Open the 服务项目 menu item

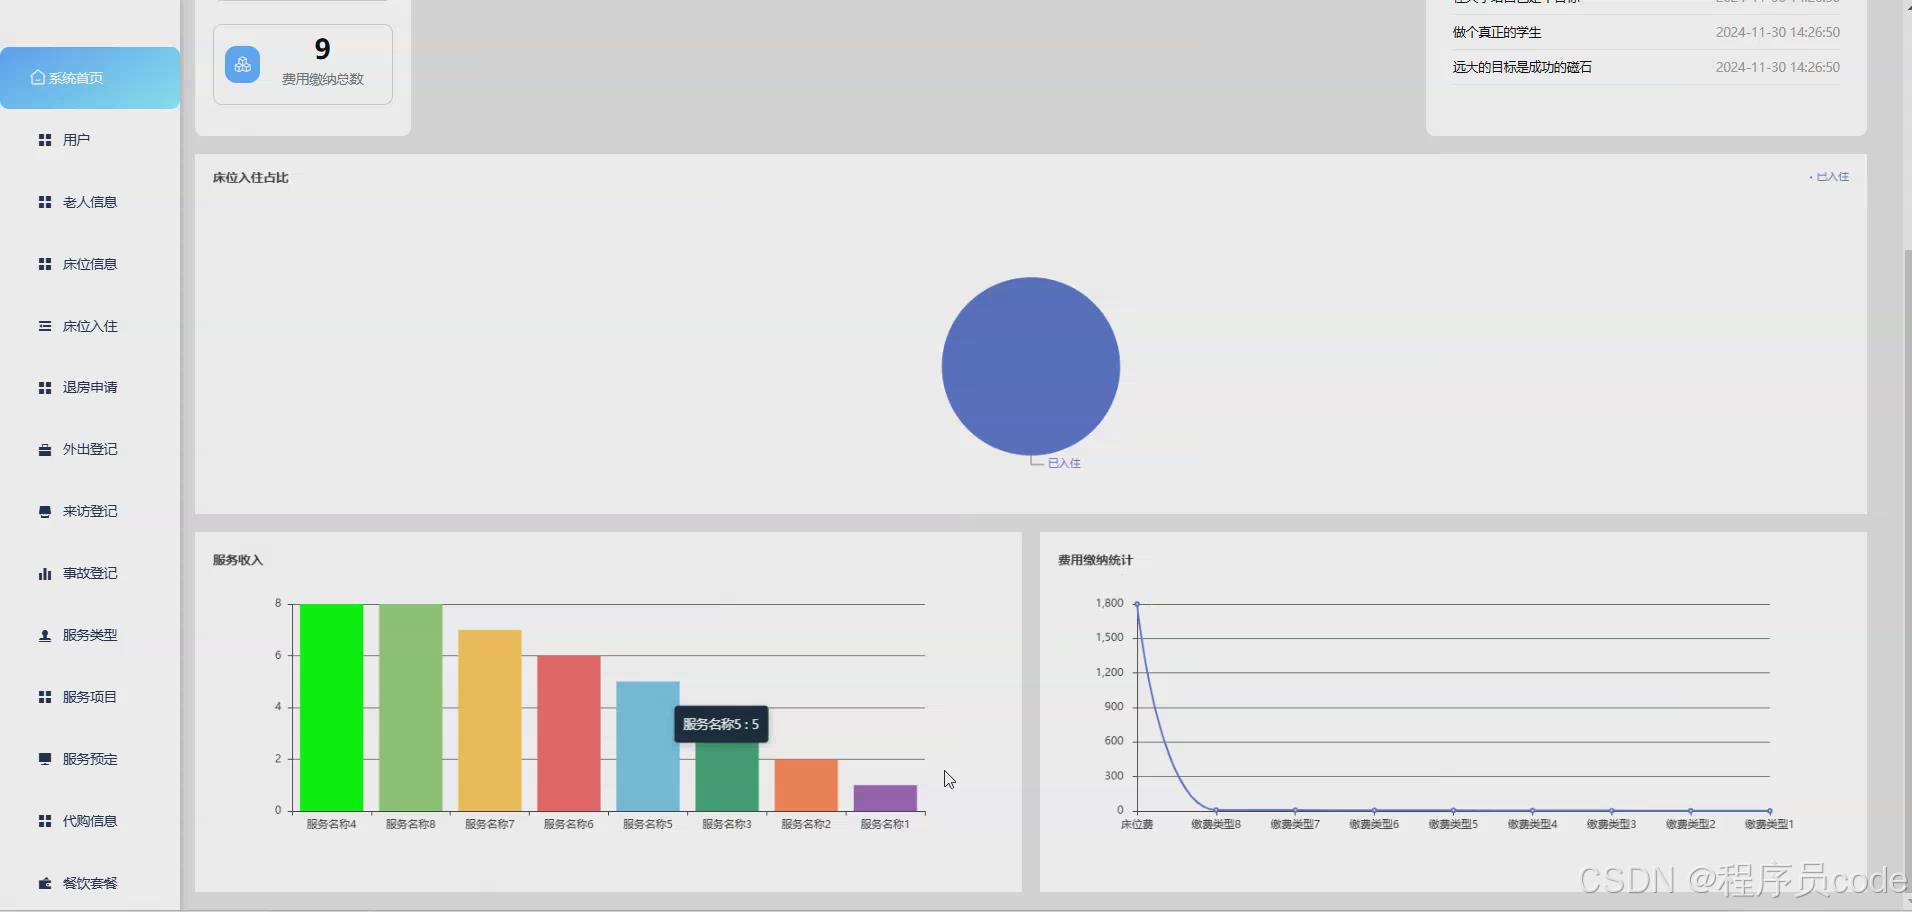pos(90,697)
